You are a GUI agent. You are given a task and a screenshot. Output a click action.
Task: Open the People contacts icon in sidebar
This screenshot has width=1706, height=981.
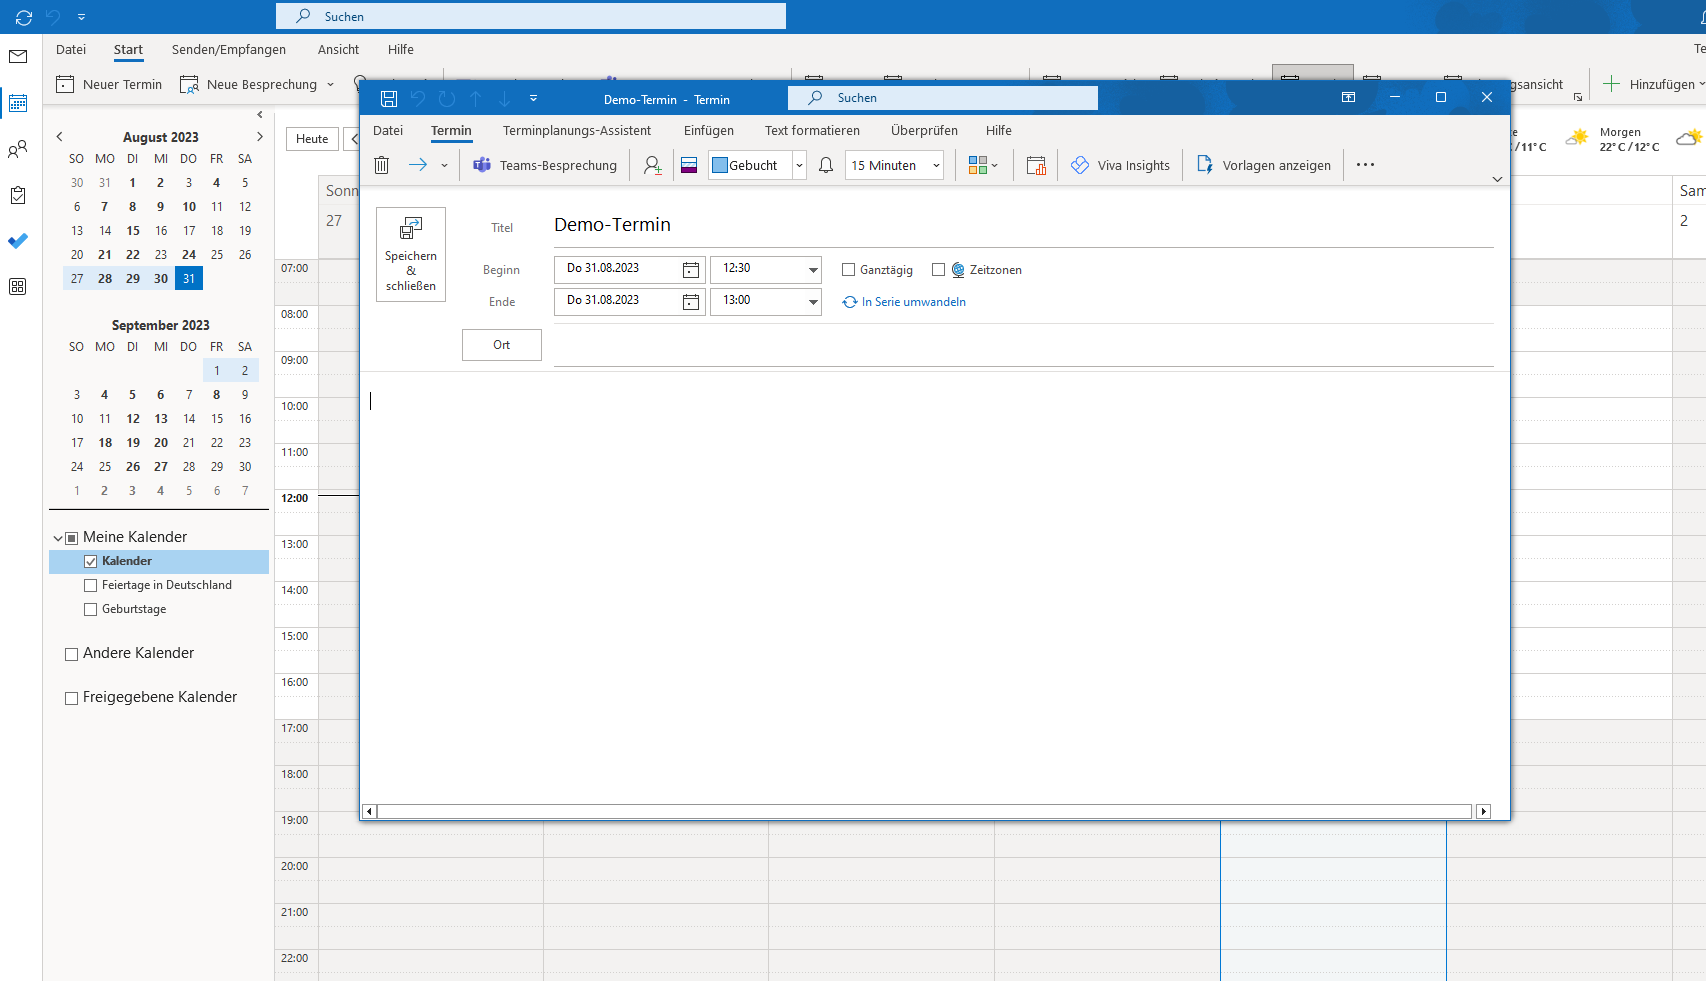point(18,149)
